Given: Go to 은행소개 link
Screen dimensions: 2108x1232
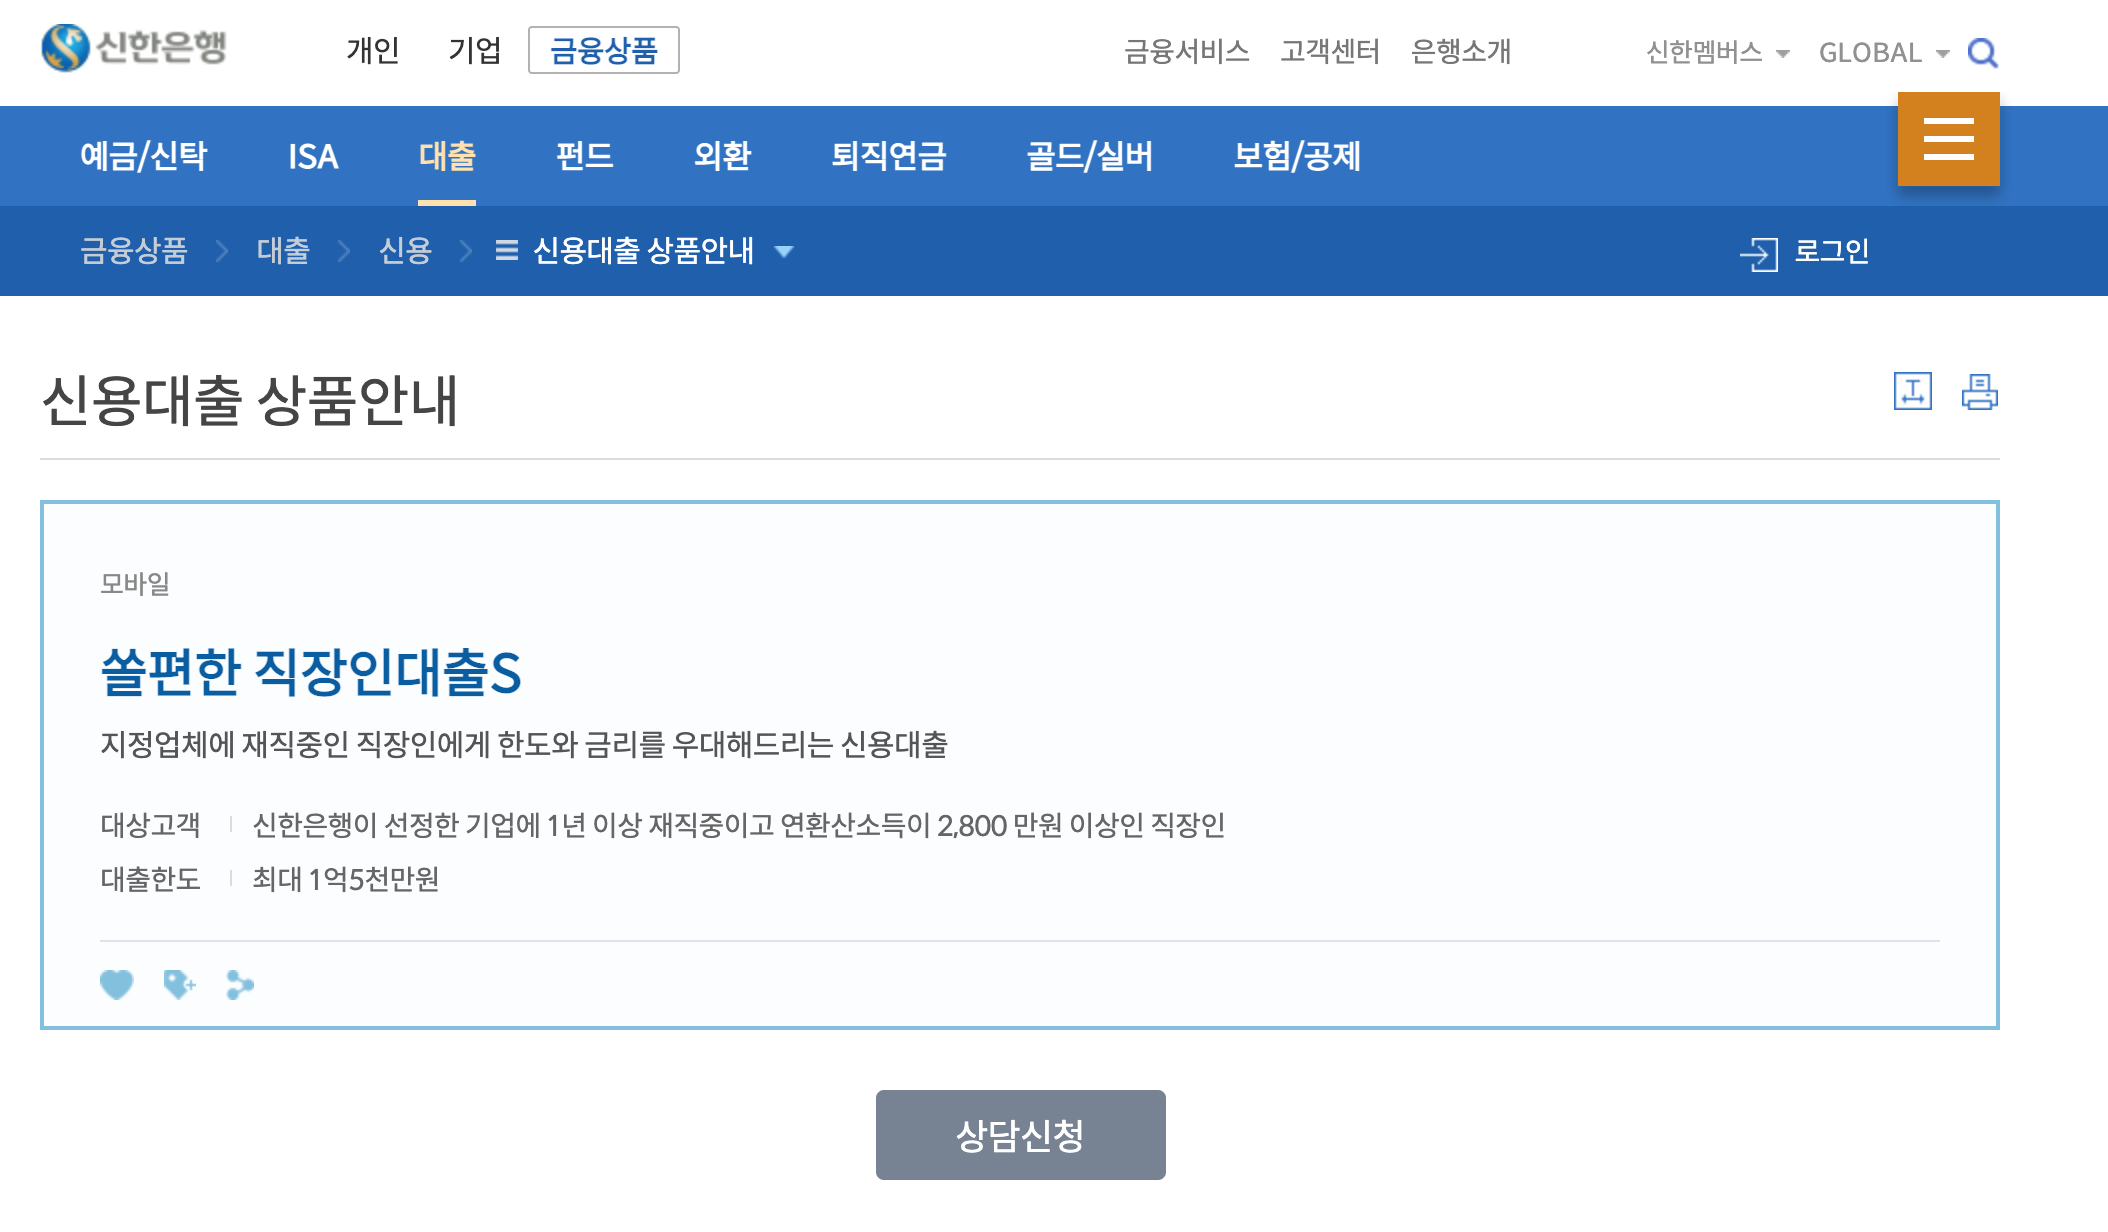Looking at the screenshot, I should (x=1461, y=51).
